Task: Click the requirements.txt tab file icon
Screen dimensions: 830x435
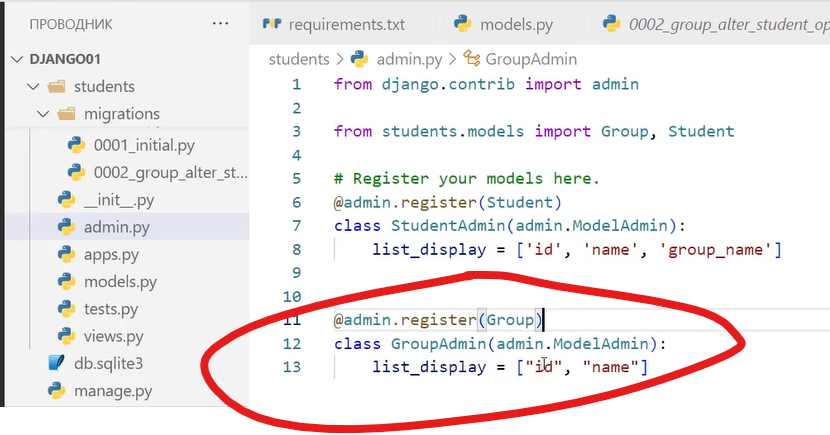Action: click(270, 23)
